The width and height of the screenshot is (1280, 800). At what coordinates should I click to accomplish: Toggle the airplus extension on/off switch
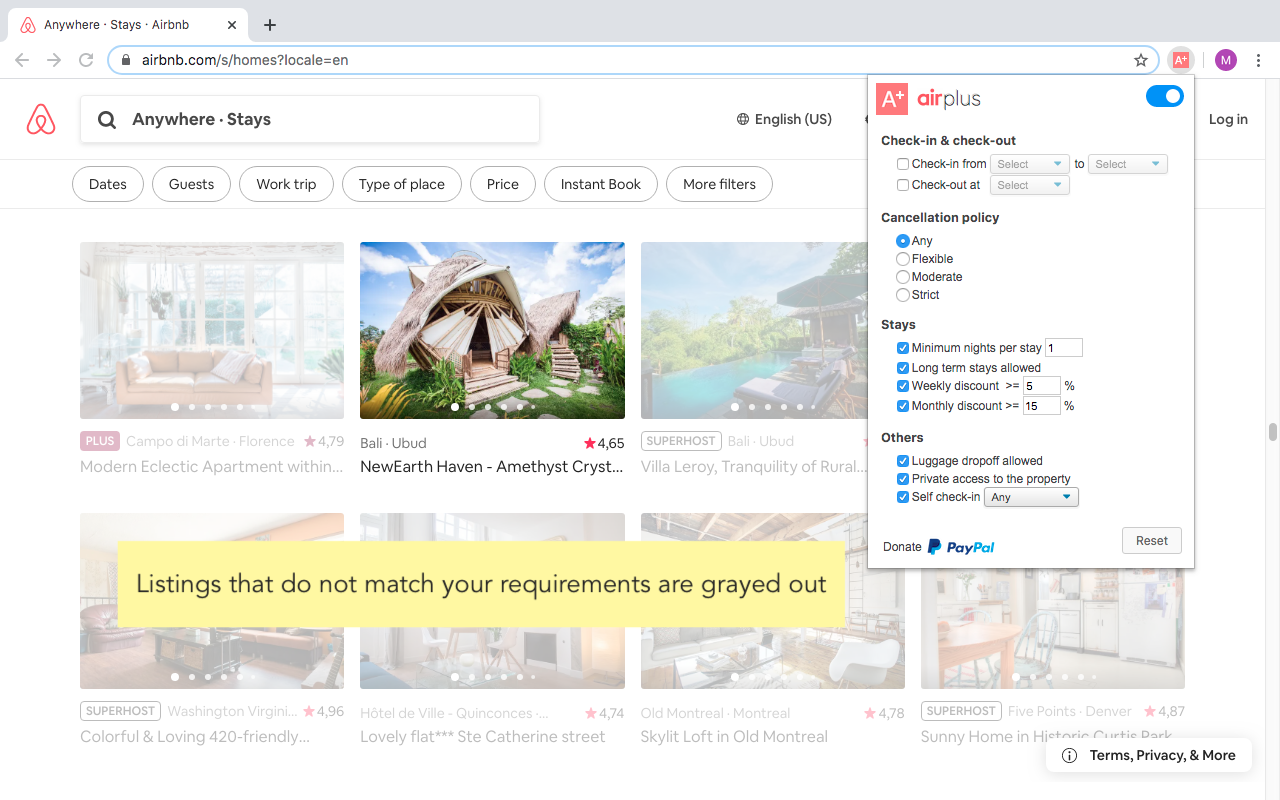click(1164, 96)
